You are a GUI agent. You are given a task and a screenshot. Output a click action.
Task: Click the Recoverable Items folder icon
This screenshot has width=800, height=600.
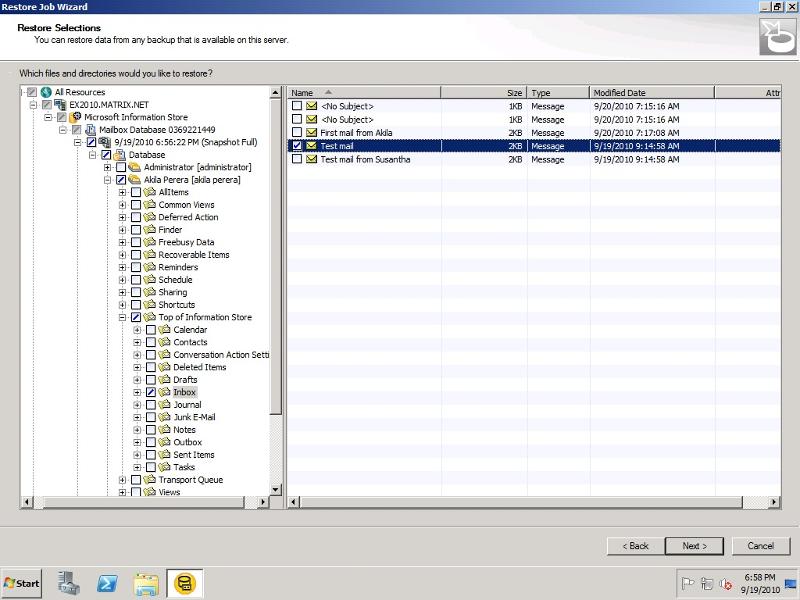(150, 255)
